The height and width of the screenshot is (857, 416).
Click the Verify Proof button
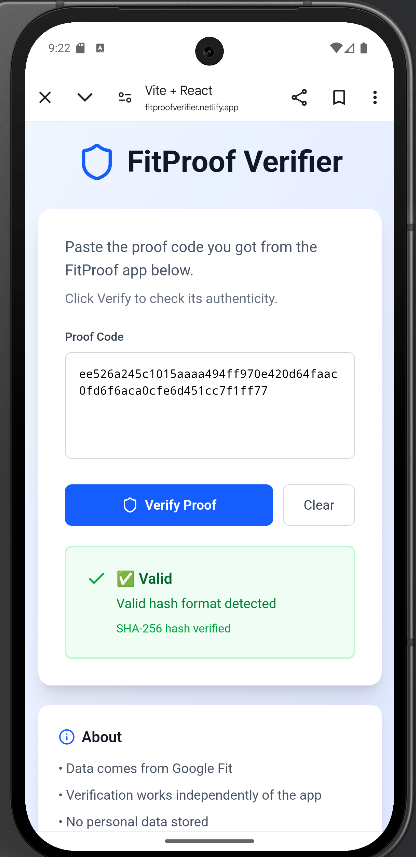[x=169, y=505]
